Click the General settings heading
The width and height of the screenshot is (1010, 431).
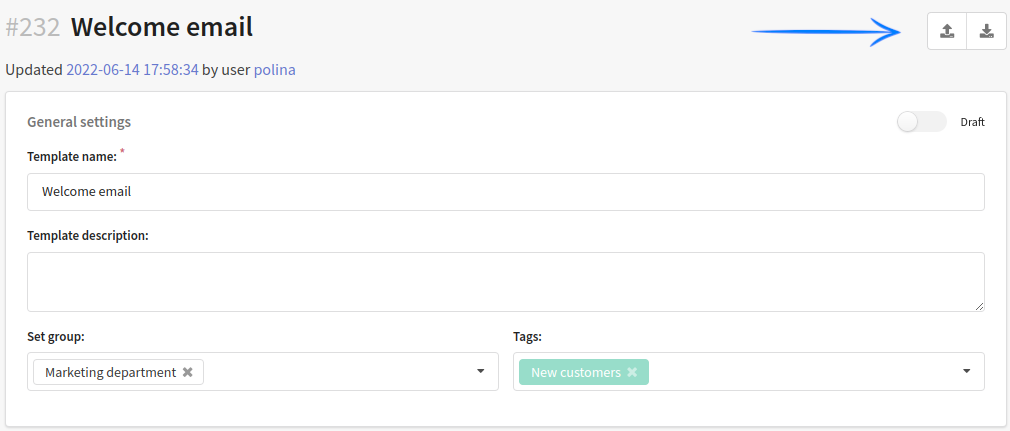pyautogui.click(x=79, y=122)
